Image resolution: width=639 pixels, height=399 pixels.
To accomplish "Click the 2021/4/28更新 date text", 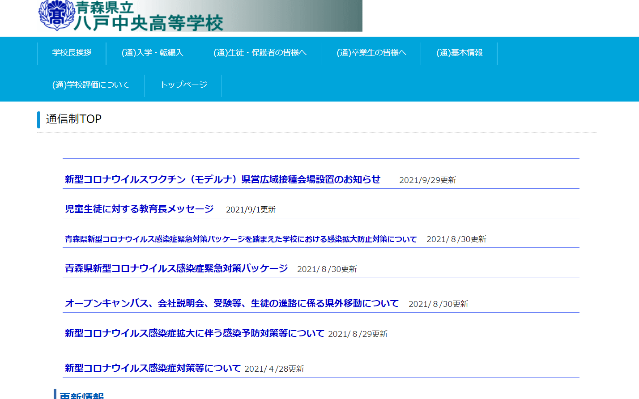I will (x=274, y=369).
